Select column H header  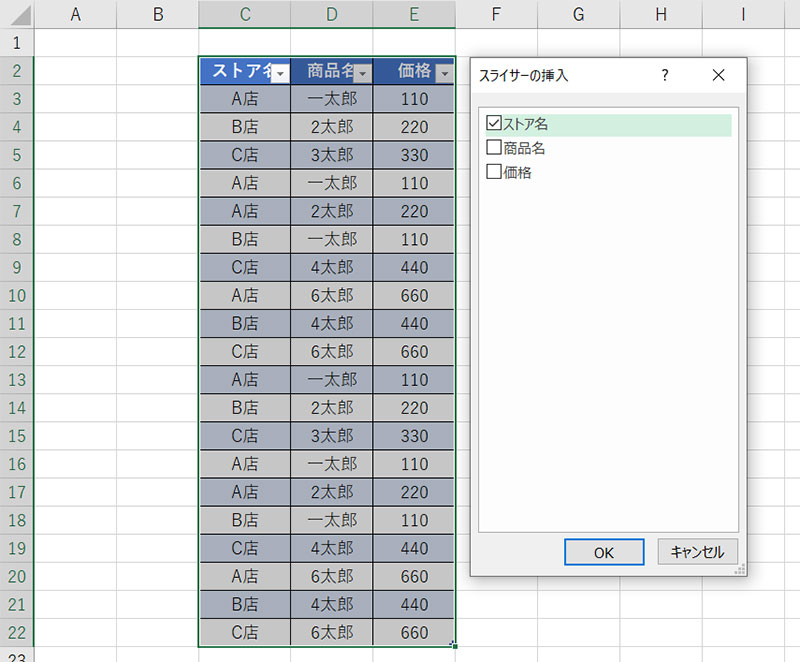pyautogui.click(x=660, y=14)
